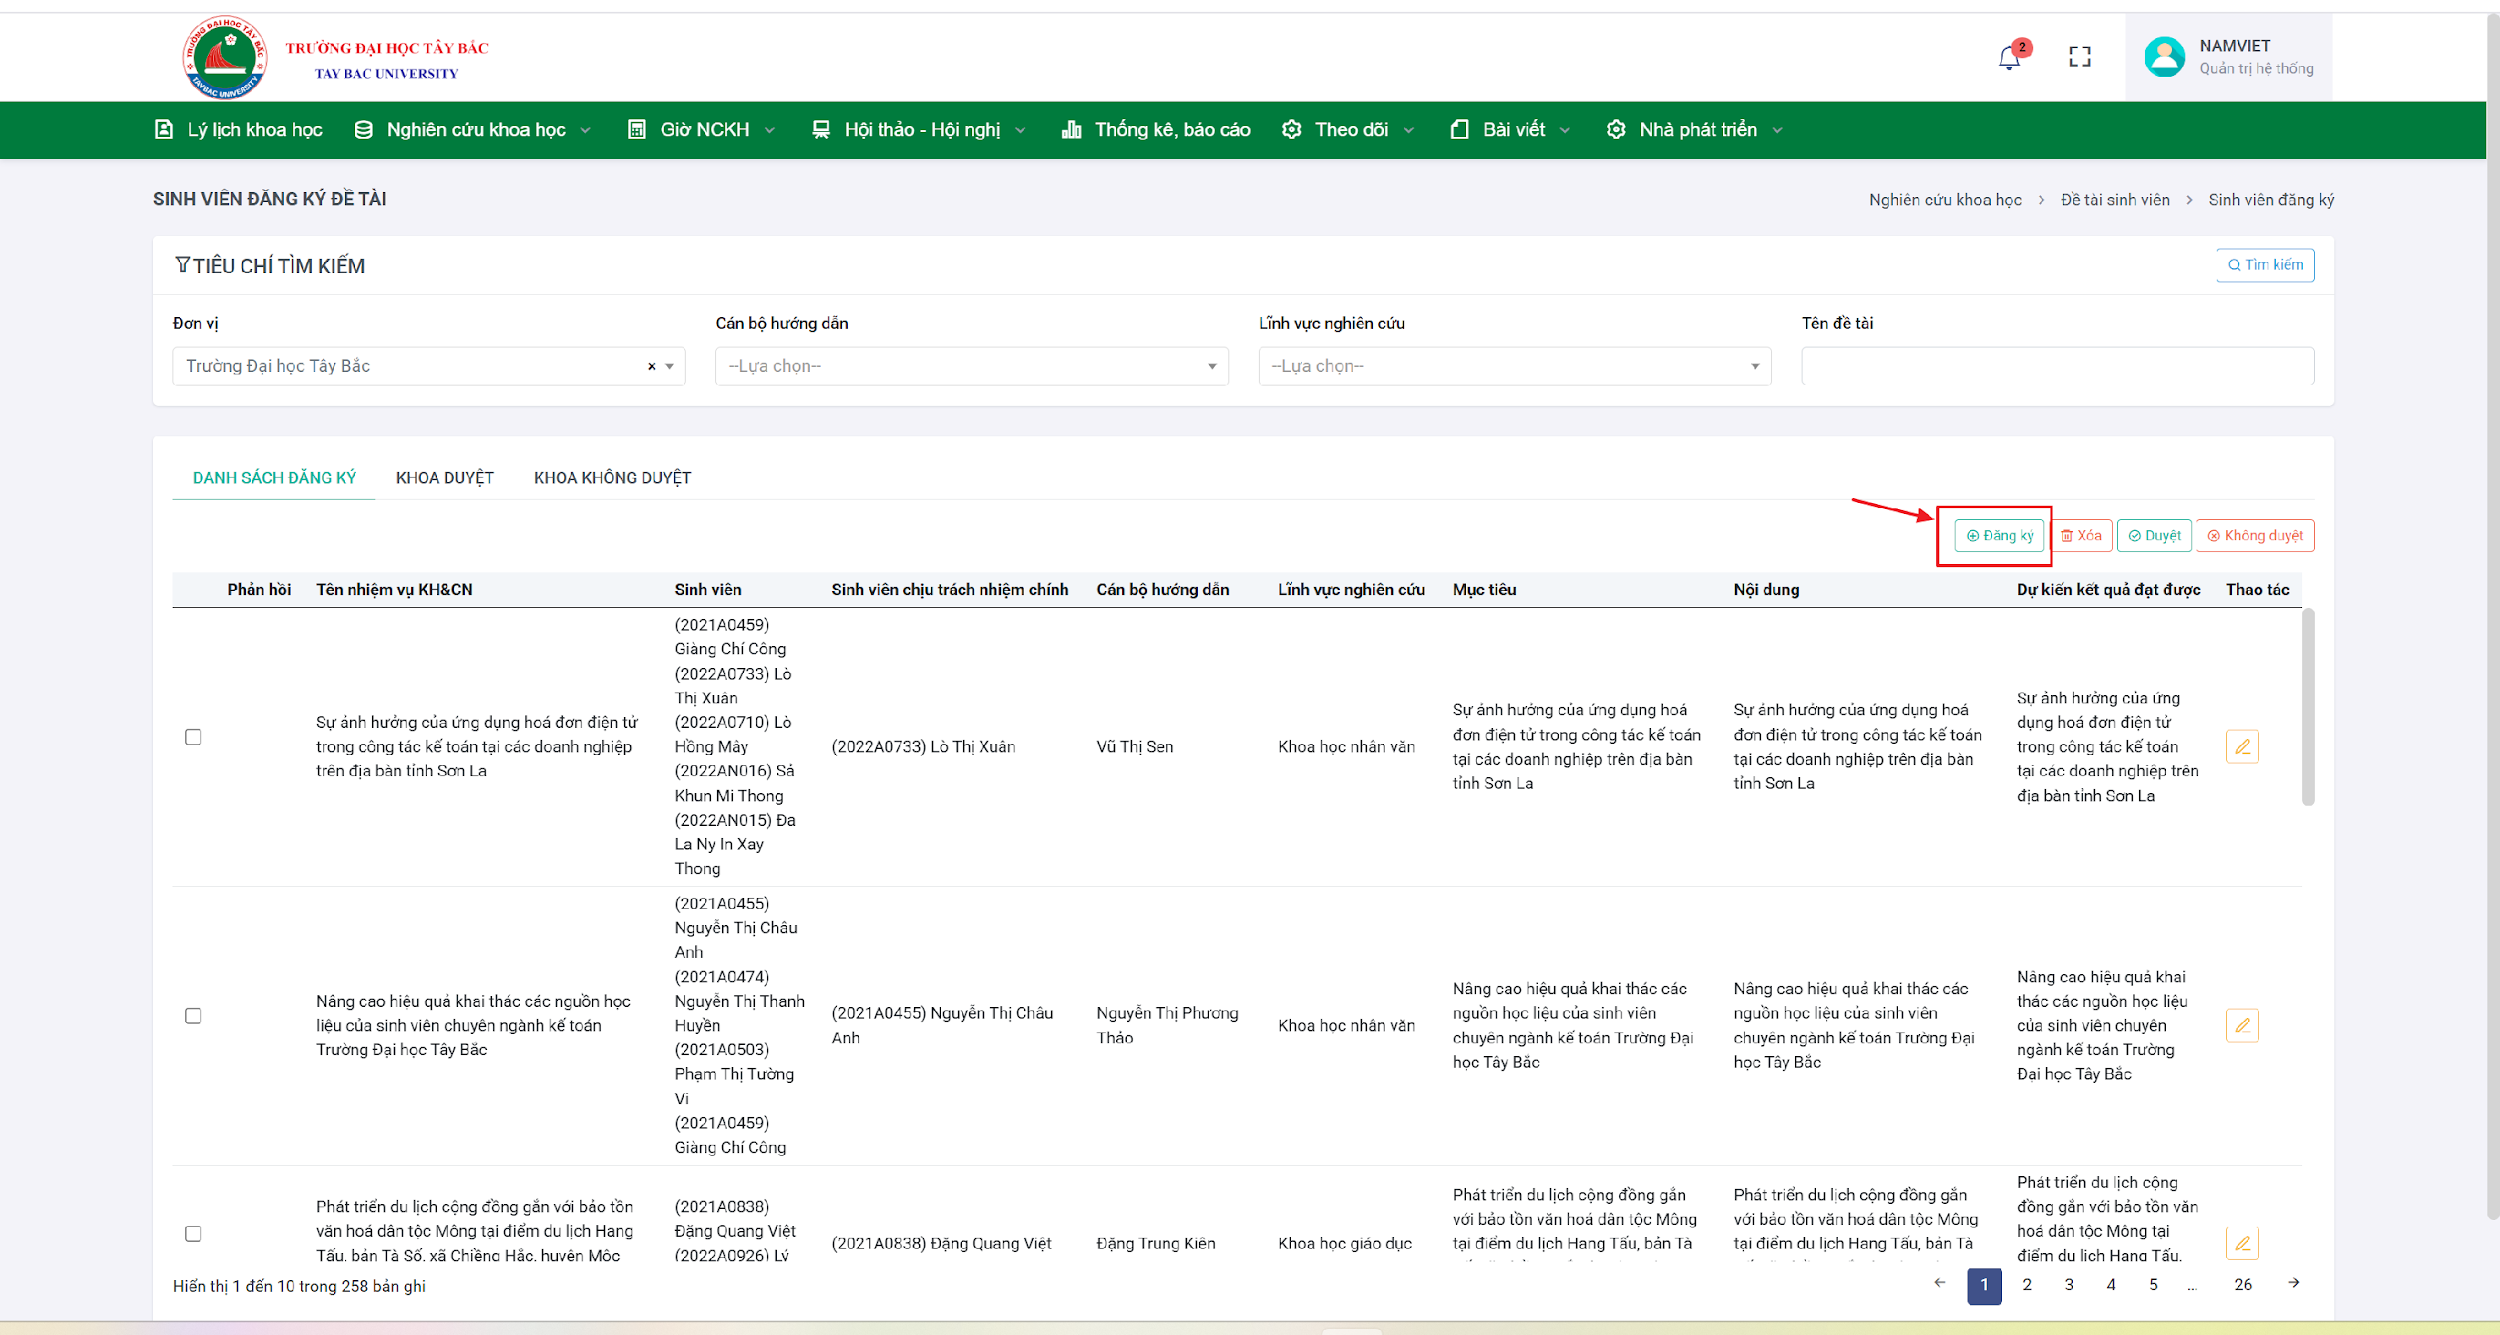
Task: Select the DANH SÁCH ĐĂNG KÝ tab
Action: pyautogui.click(x=274, y=478)
